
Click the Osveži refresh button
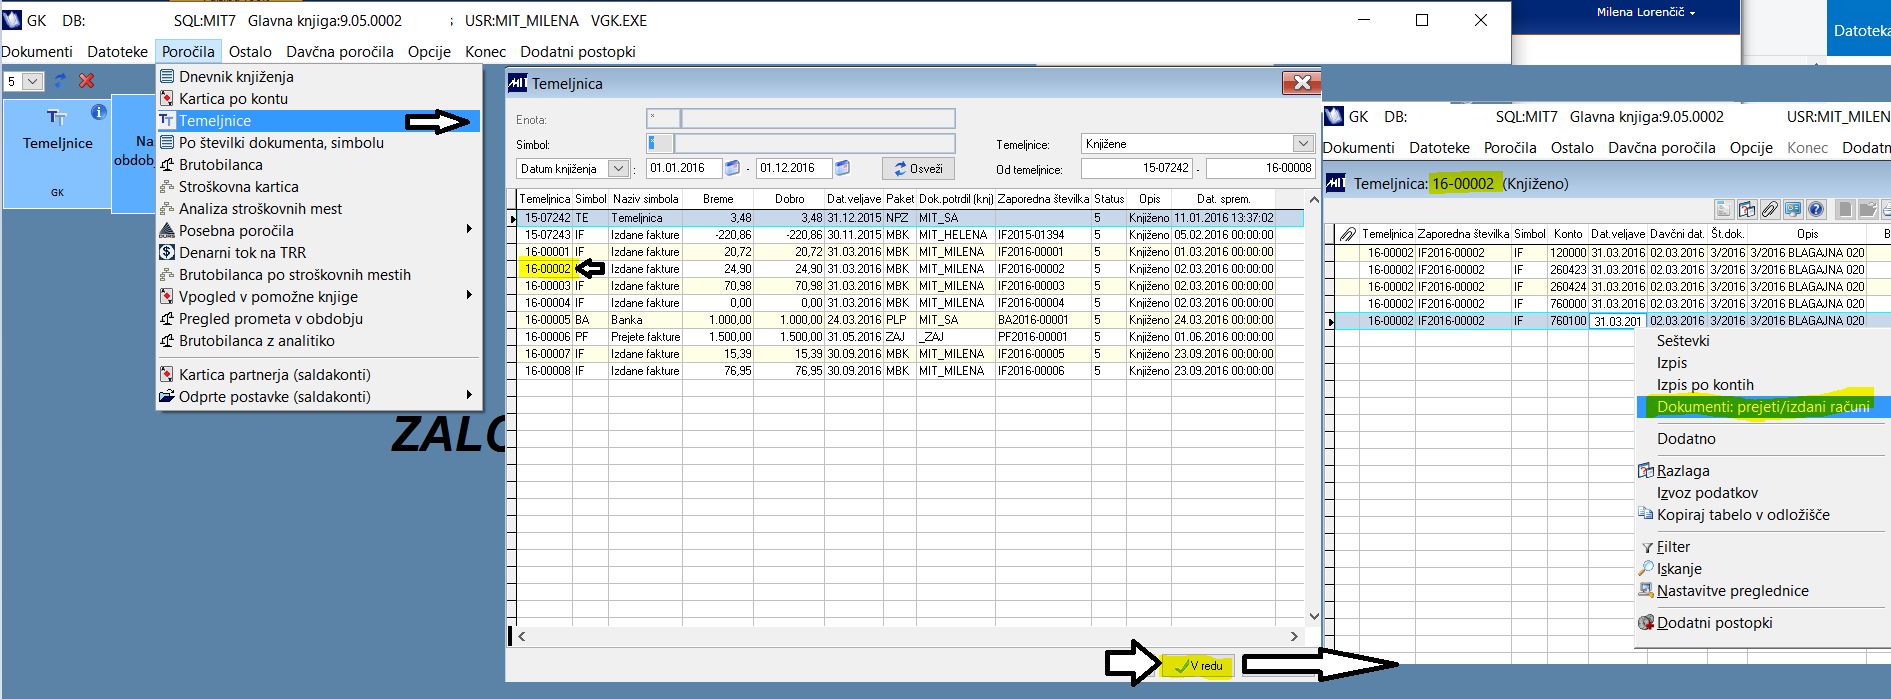point(918,169)
